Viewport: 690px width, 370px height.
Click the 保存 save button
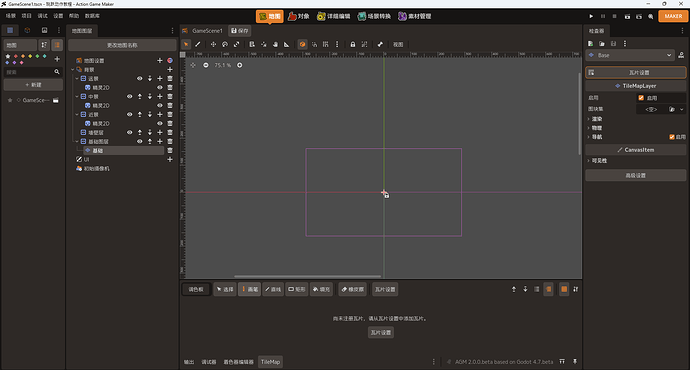tap(240, 31)
